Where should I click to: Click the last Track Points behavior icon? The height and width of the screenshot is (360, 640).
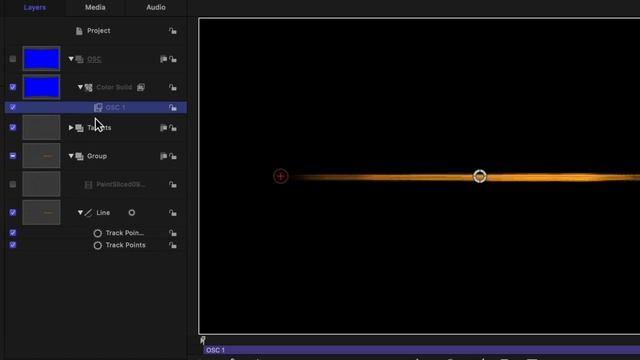(x=98, y=246)
